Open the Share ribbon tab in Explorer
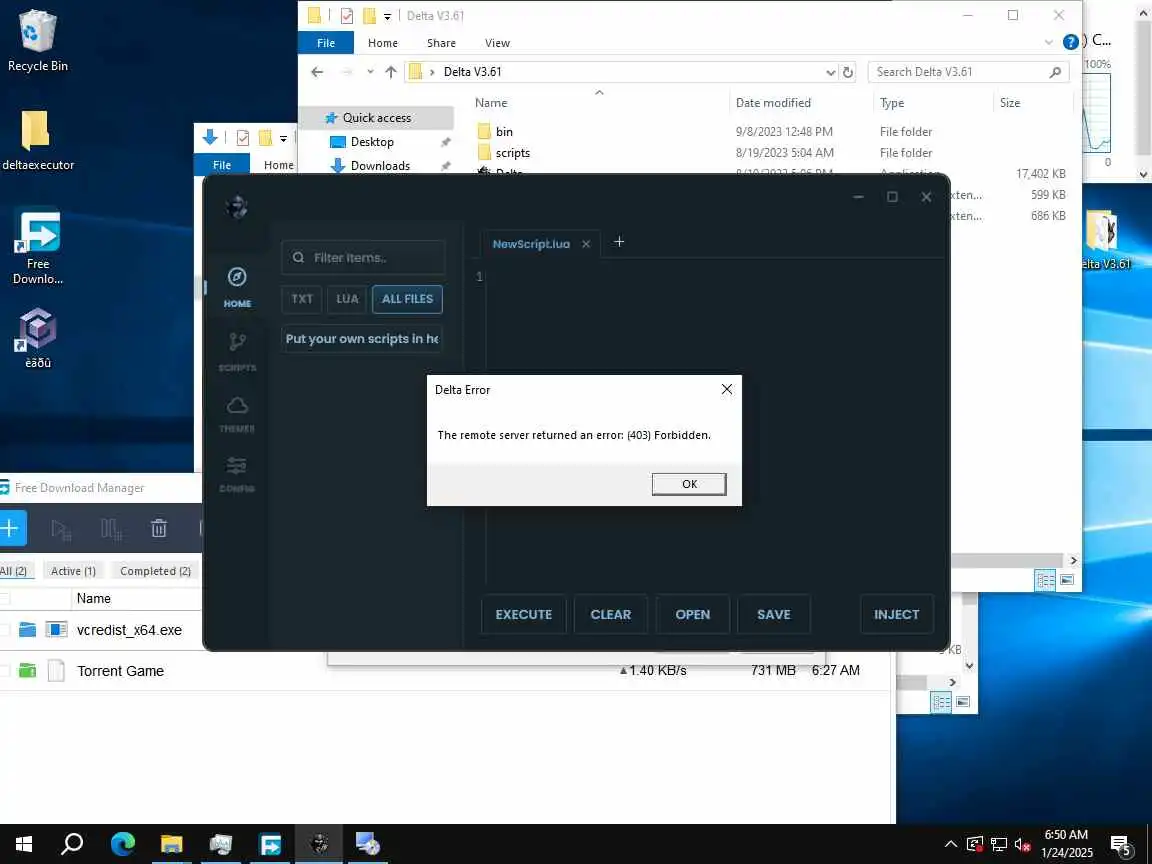Screen dimensions: 1152x864 click(x=441, y=43)
